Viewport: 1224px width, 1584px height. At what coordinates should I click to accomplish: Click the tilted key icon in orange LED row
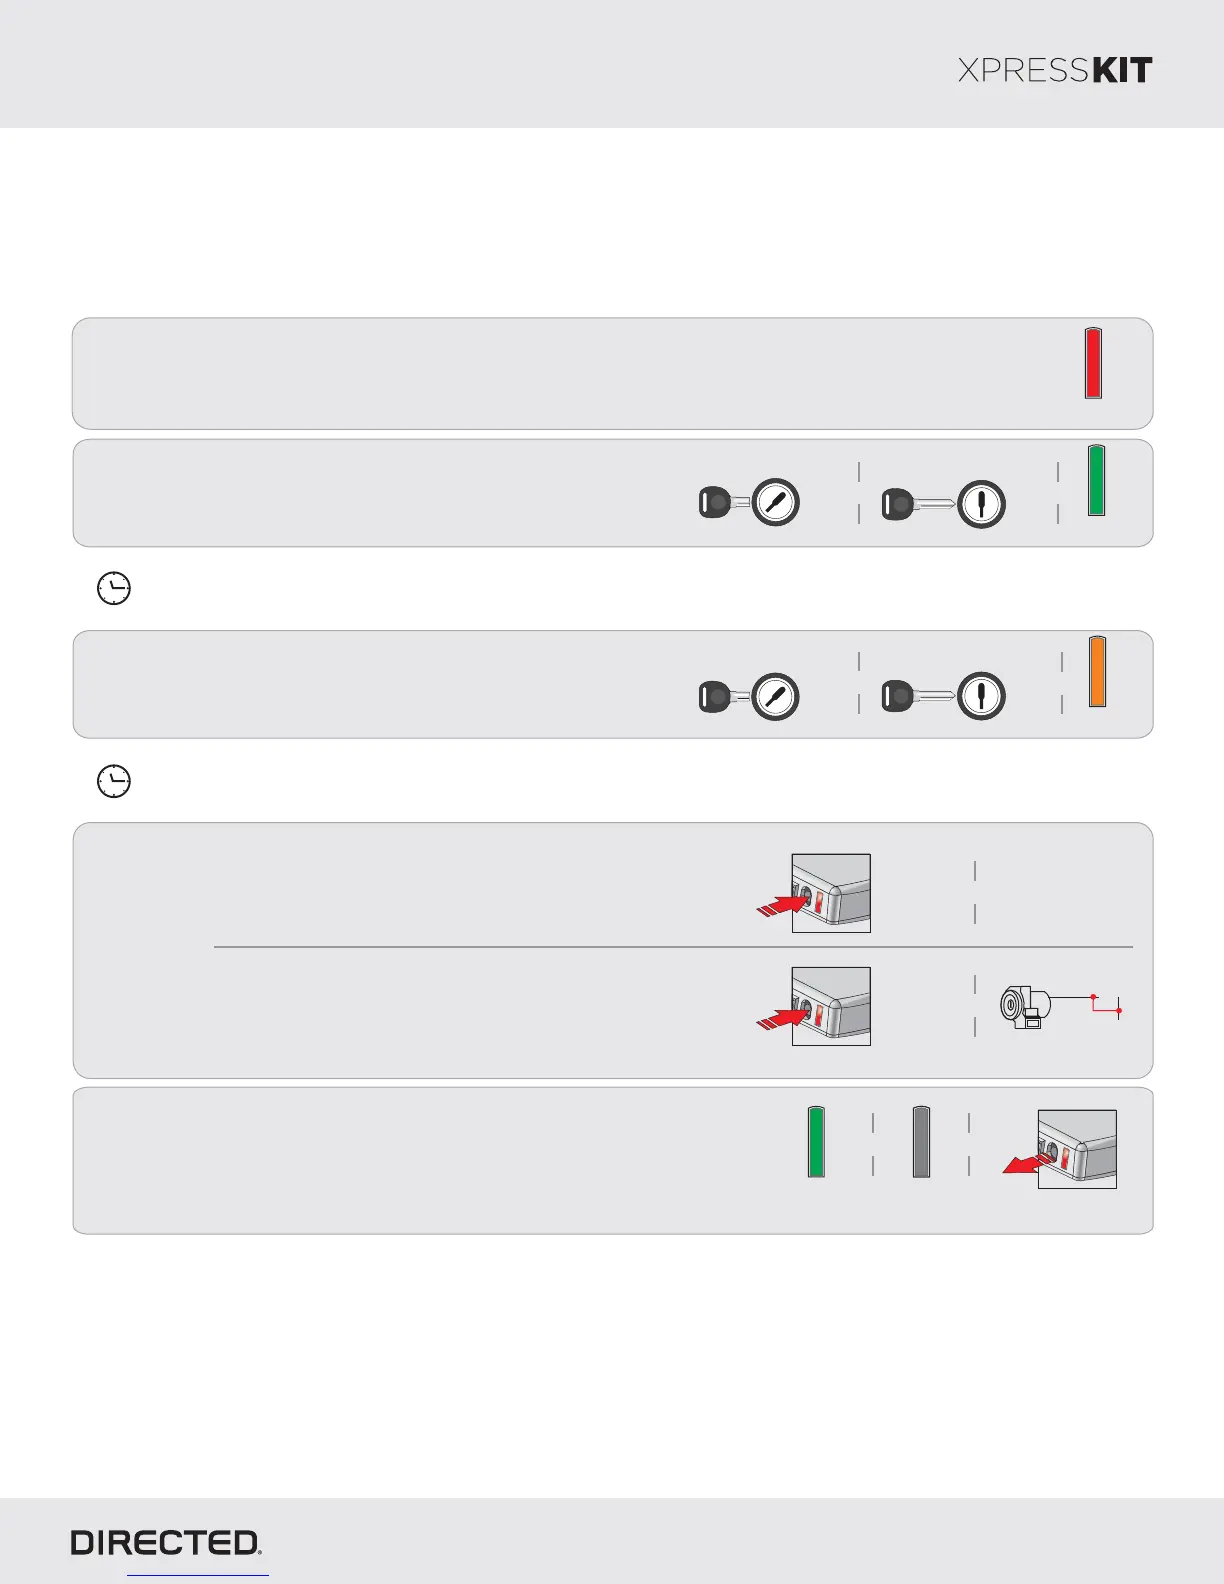(749, 696)
